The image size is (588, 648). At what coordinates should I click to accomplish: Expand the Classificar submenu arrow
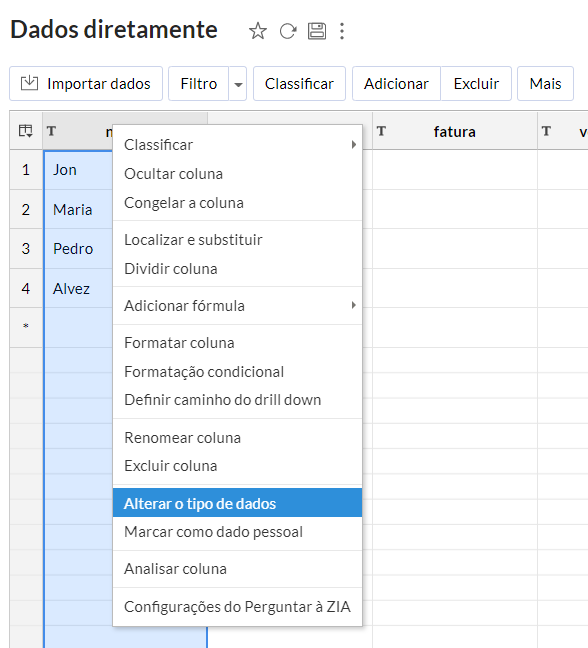(354, 145)
